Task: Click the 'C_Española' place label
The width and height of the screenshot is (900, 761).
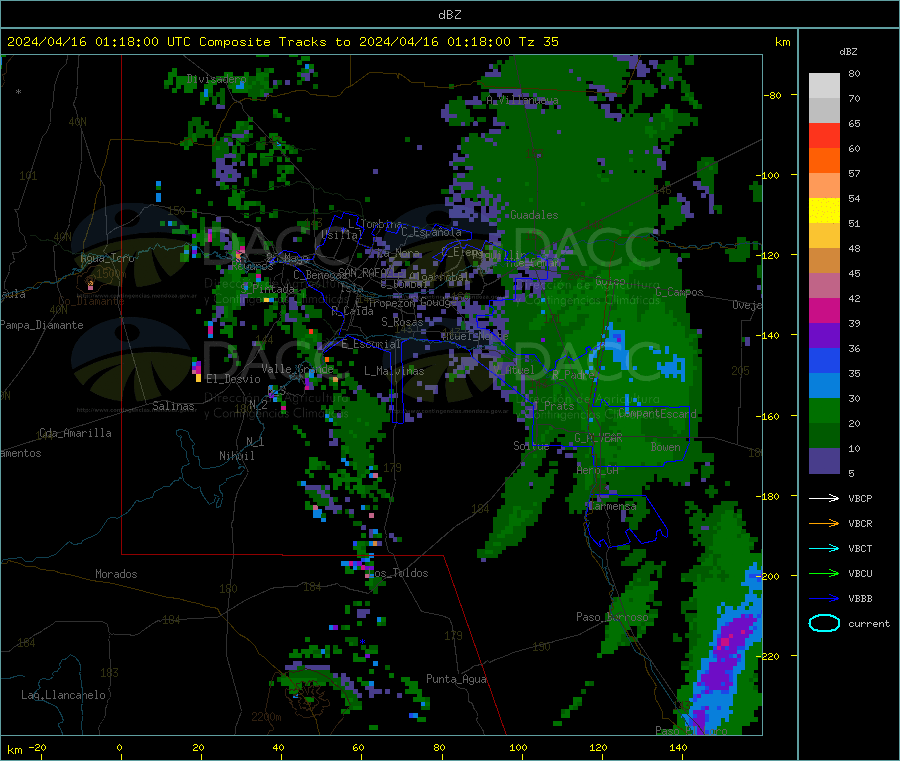Action: coord(431,232)
